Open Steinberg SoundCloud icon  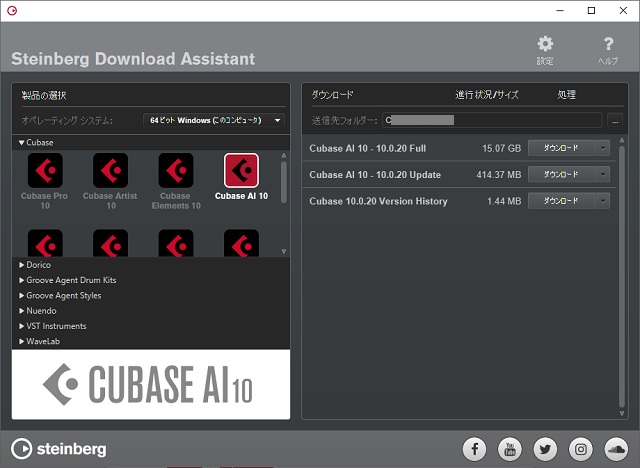tap(616, 449)
